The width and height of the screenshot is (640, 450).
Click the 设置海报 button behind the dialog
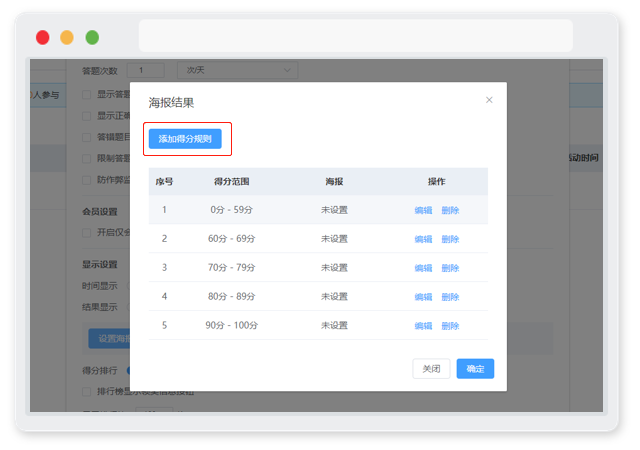[x=109, y=339]
